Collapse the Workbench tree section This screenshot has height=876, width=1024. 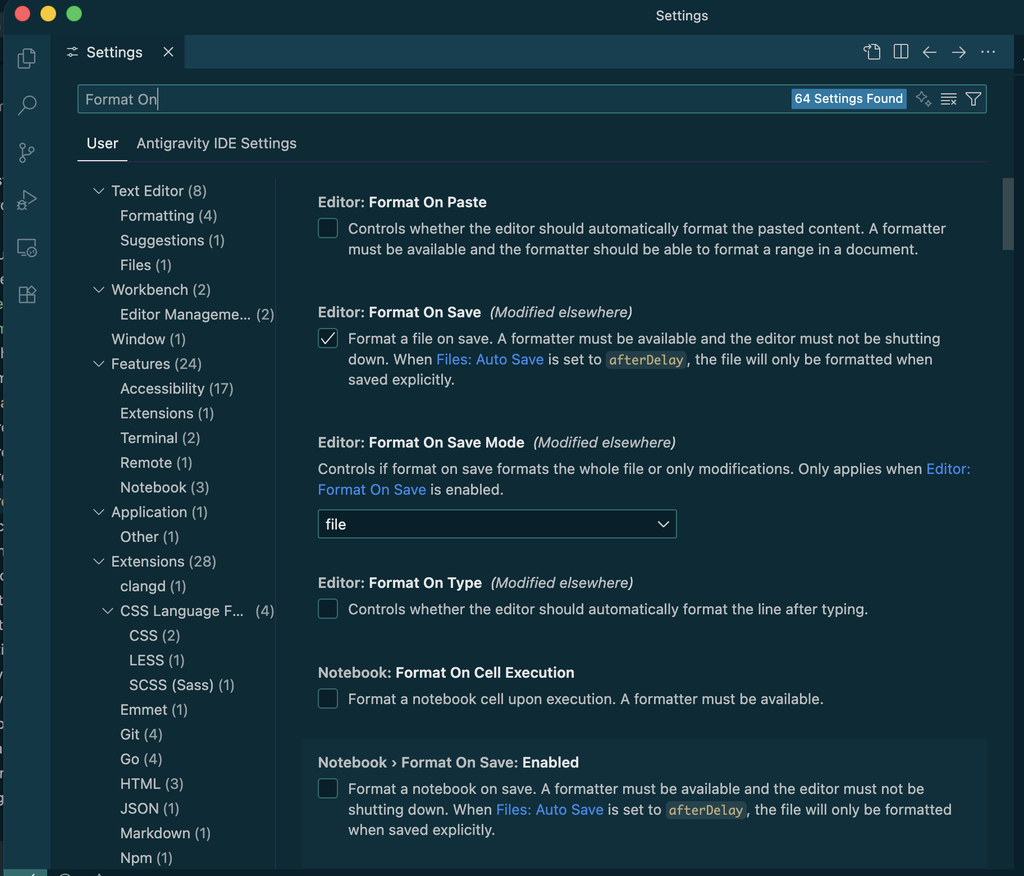click(99, 289)
